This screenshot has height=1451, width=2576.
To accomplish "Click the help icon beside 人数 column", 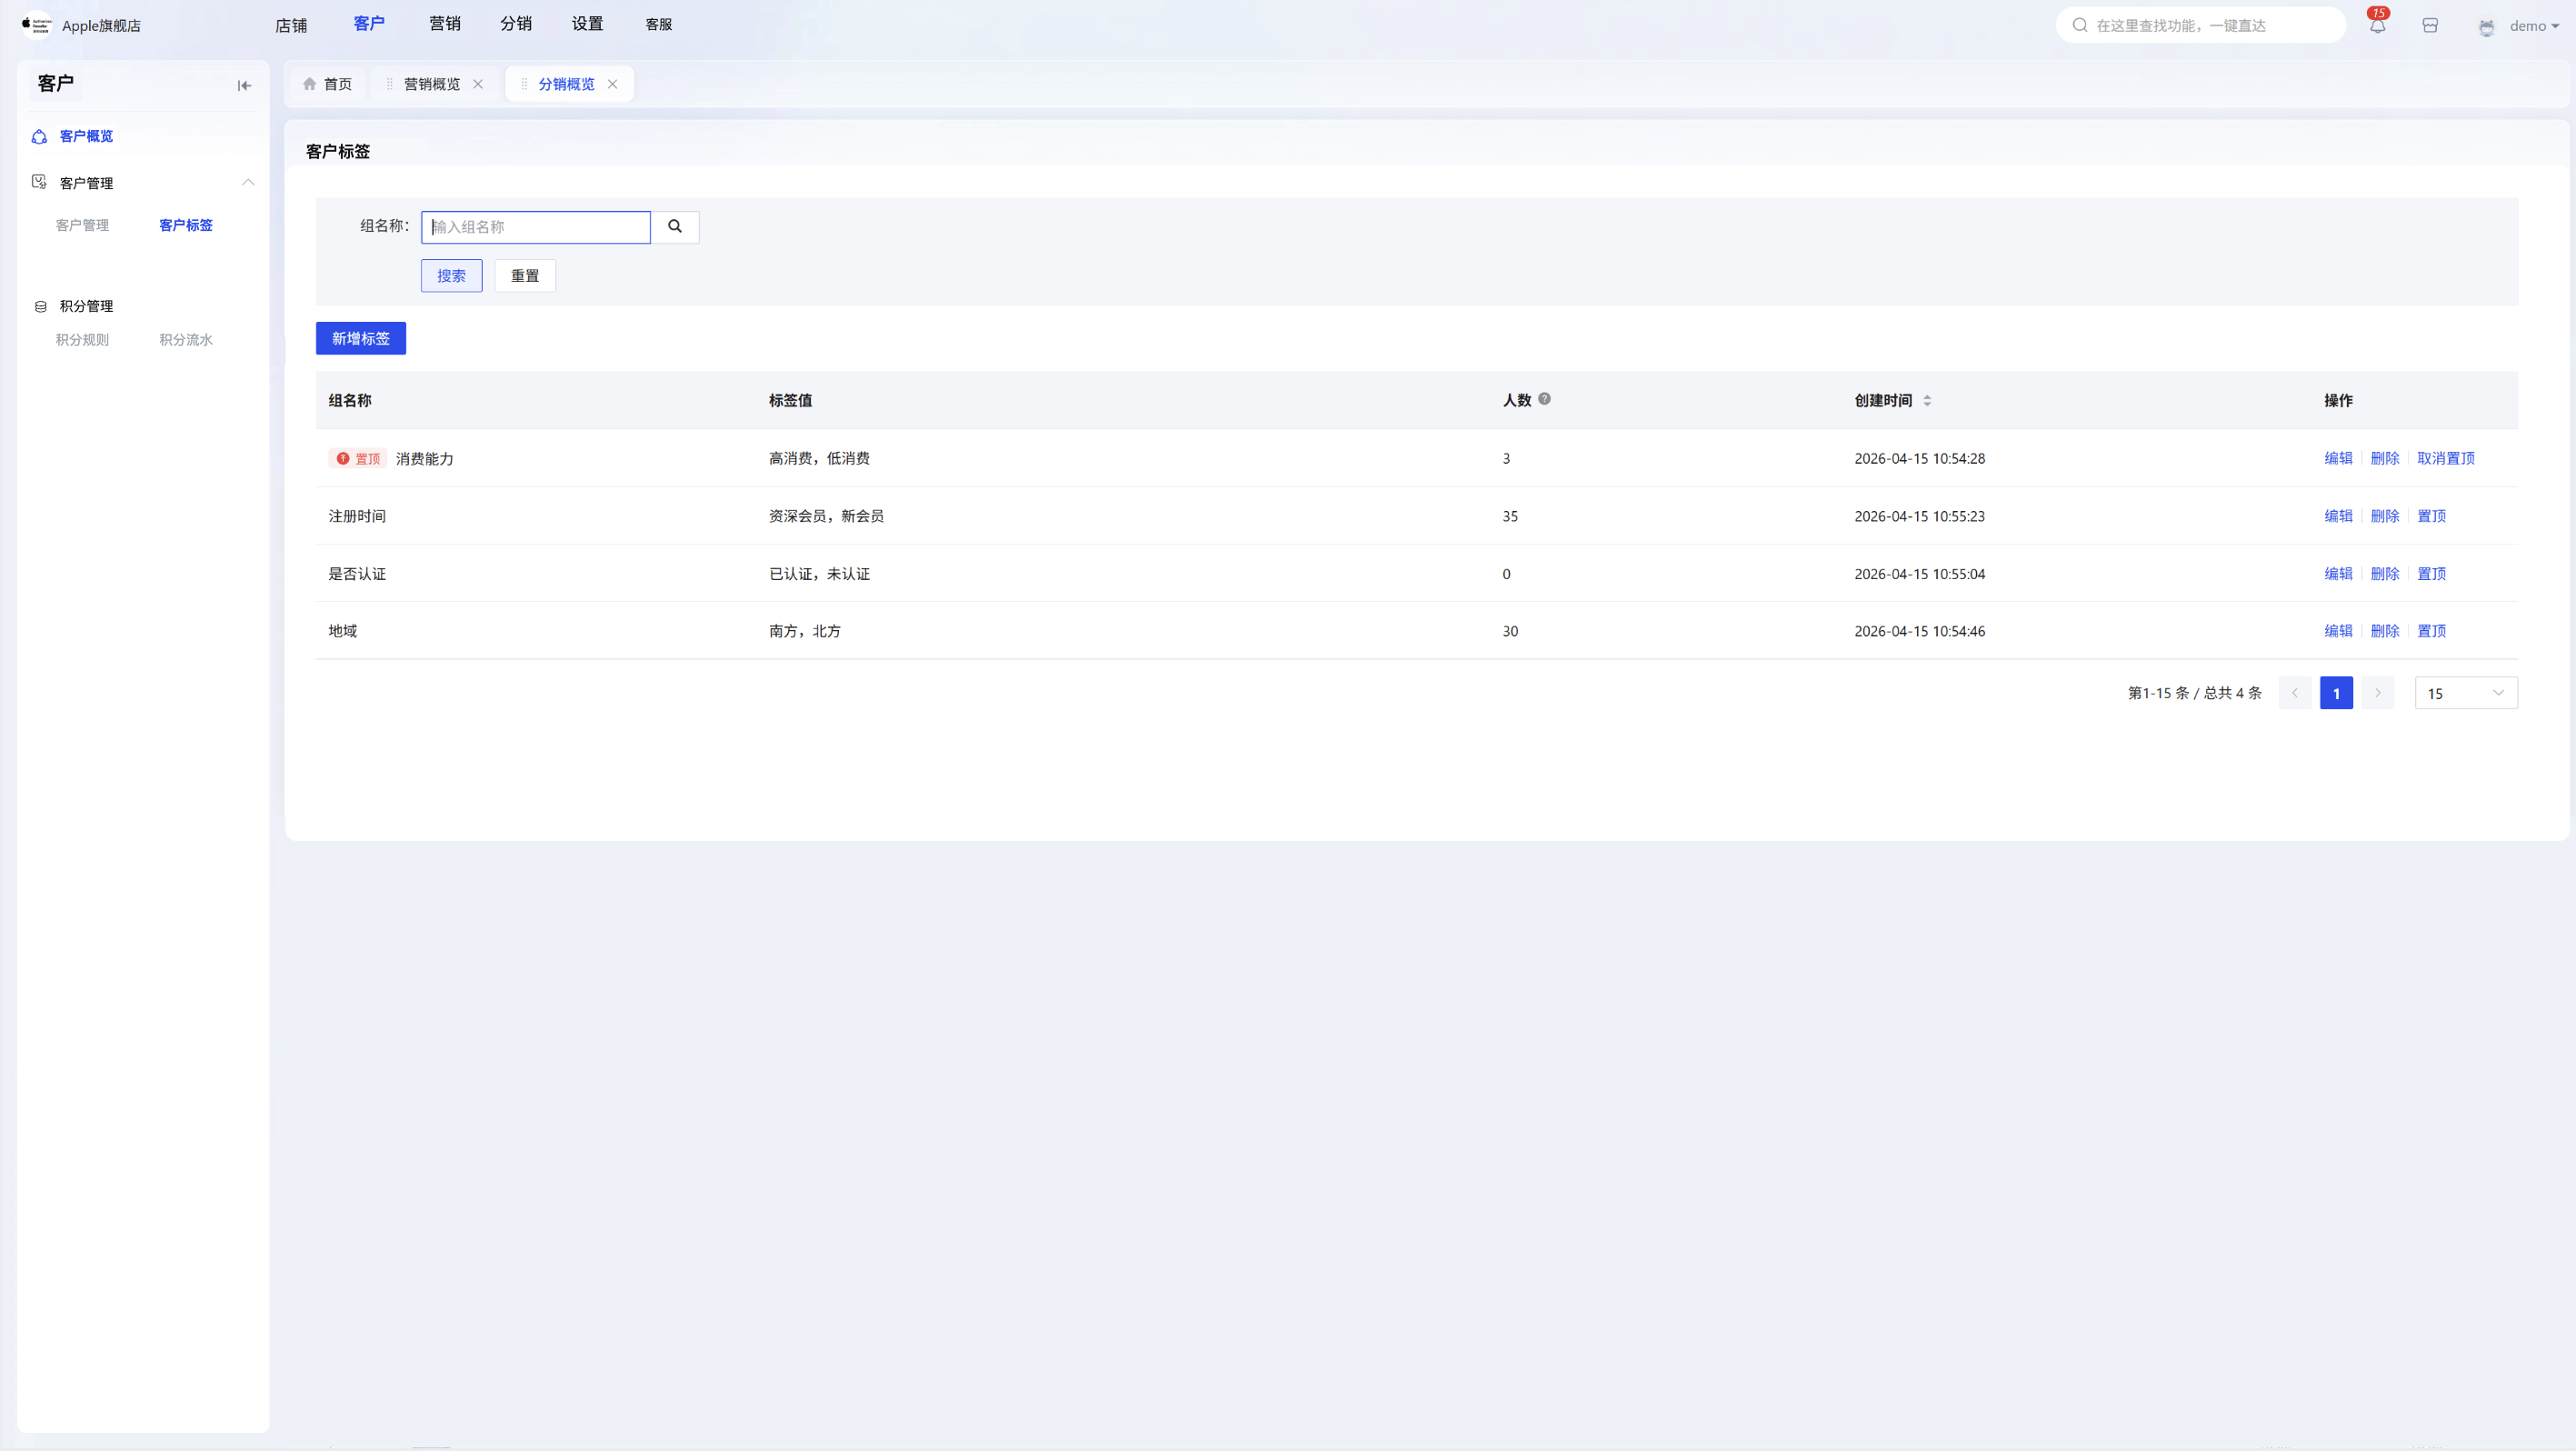I will click(x=1544, y=399).
